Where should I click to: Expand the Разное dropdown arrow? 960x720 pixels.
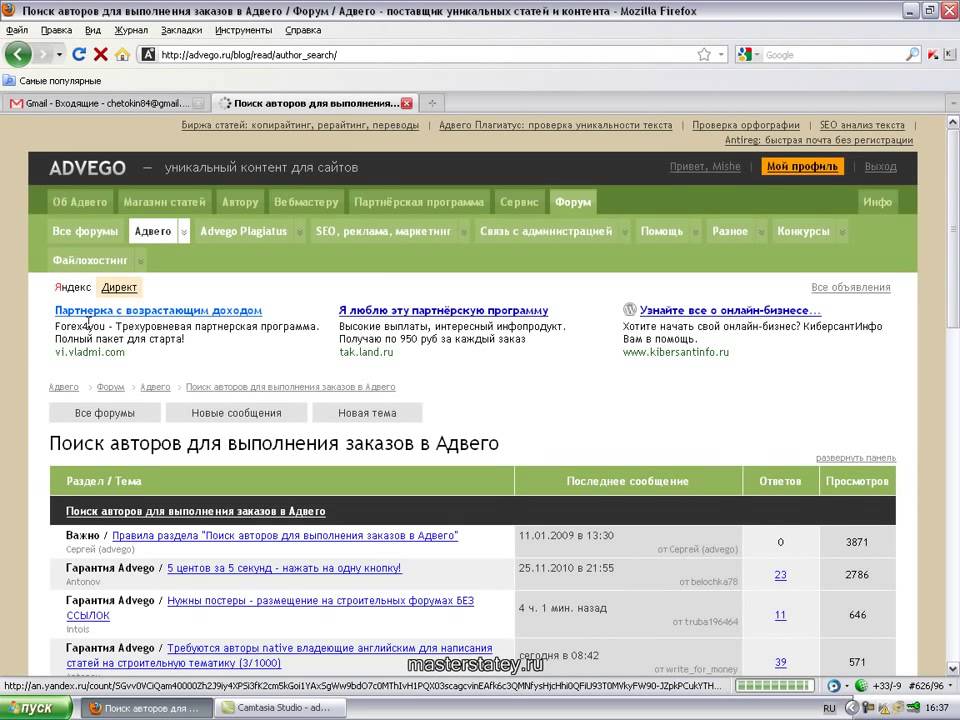coord(761,231)
